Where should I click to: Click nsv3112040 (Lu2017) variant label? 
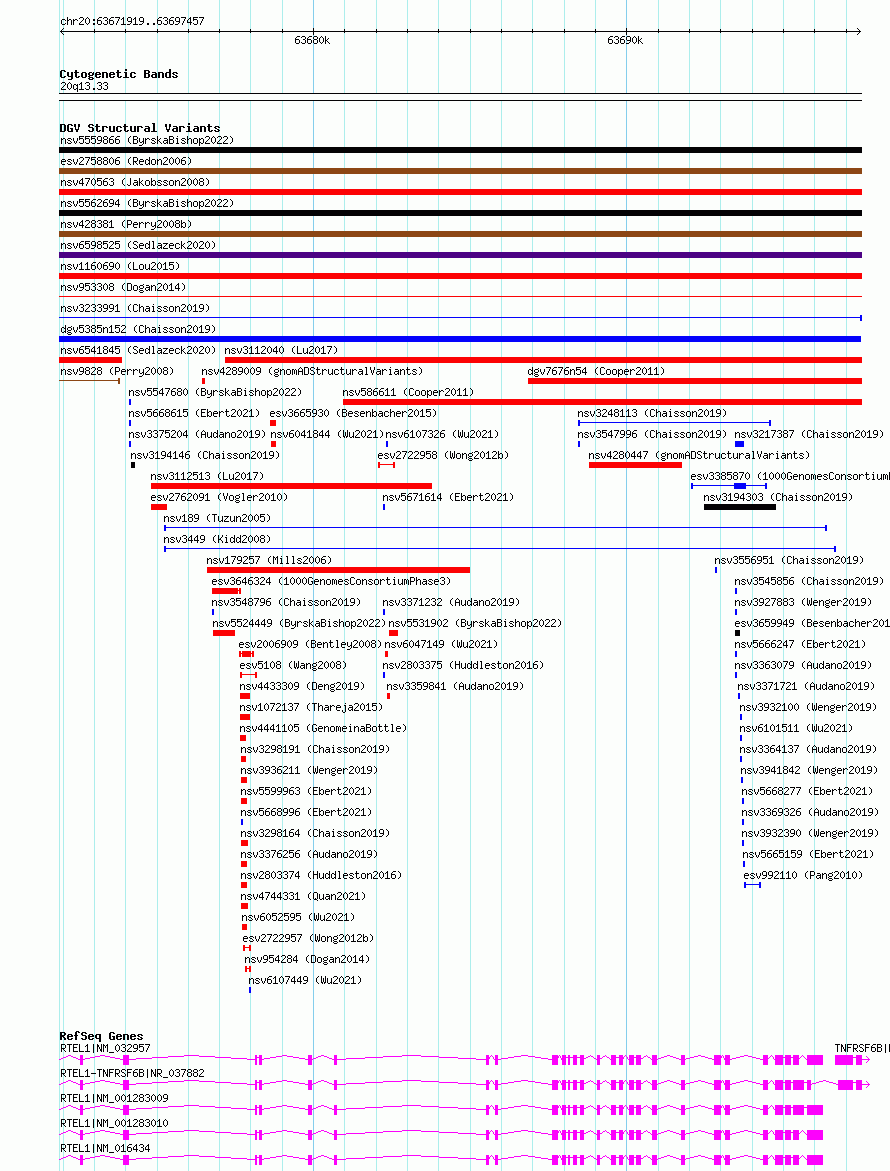click(x=281, y=350)
